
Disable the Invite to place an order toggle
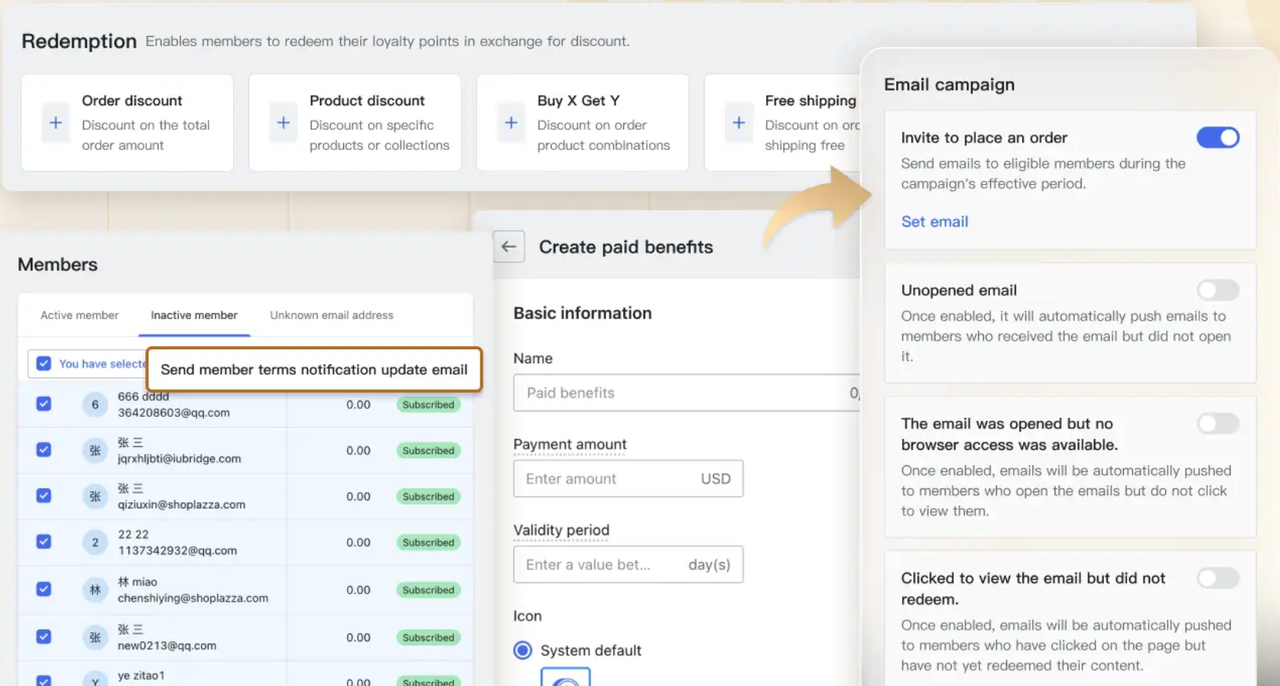[x=1217, y=138]
